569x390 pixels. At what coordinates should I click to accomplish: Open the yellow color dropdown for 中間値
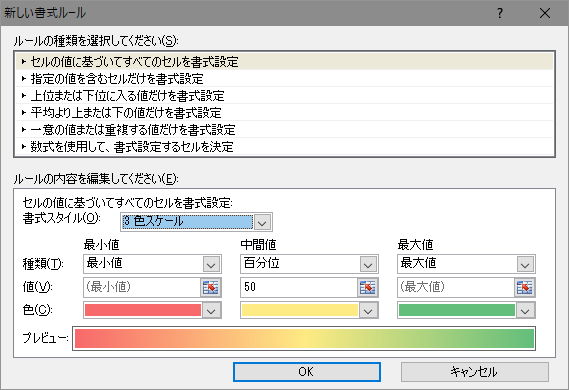click(368, 311)
